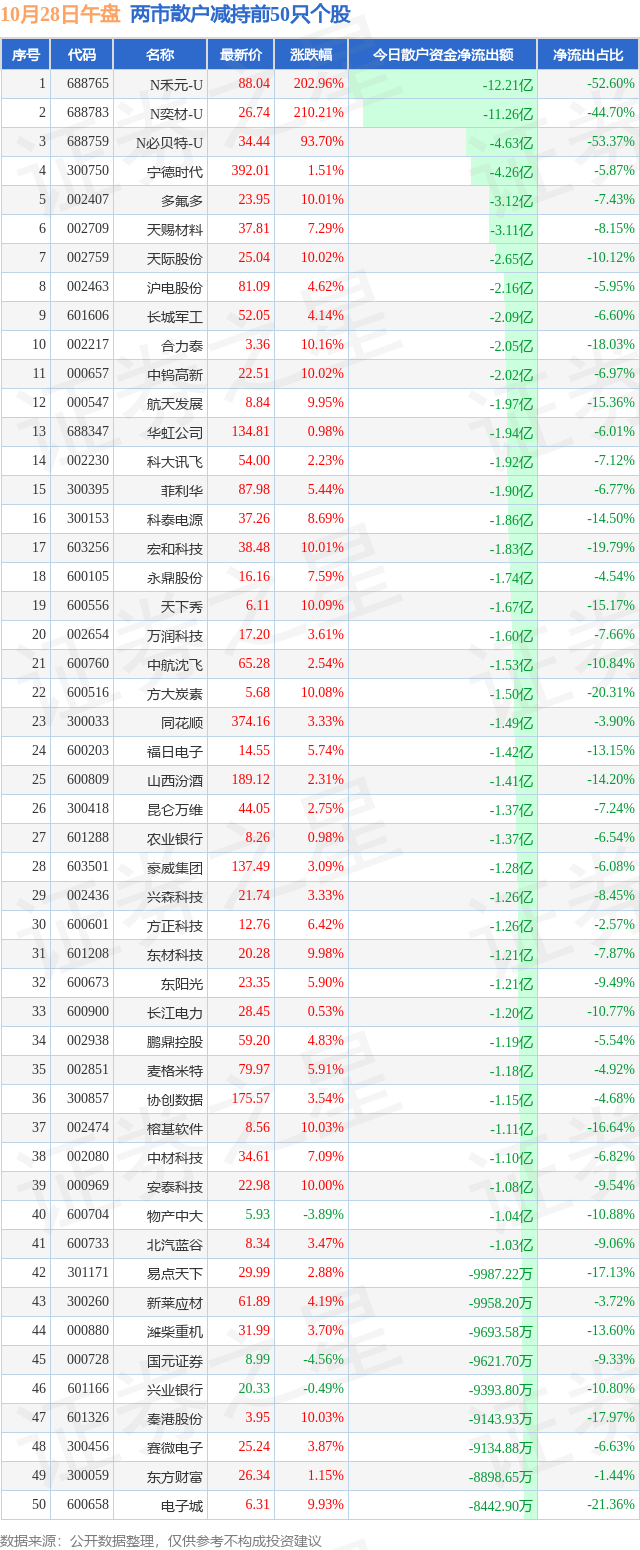Screen dimensions: 640x1550
Task: Click the 今日散户资金净流出额 column header
Action: tap(443, 55)
